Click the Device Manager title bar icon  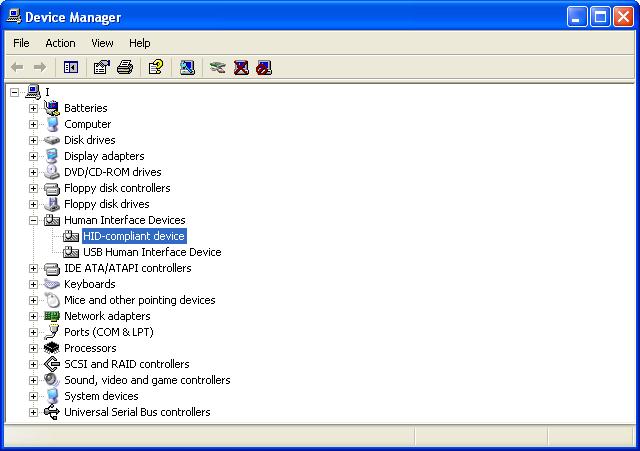coord(13,16)
